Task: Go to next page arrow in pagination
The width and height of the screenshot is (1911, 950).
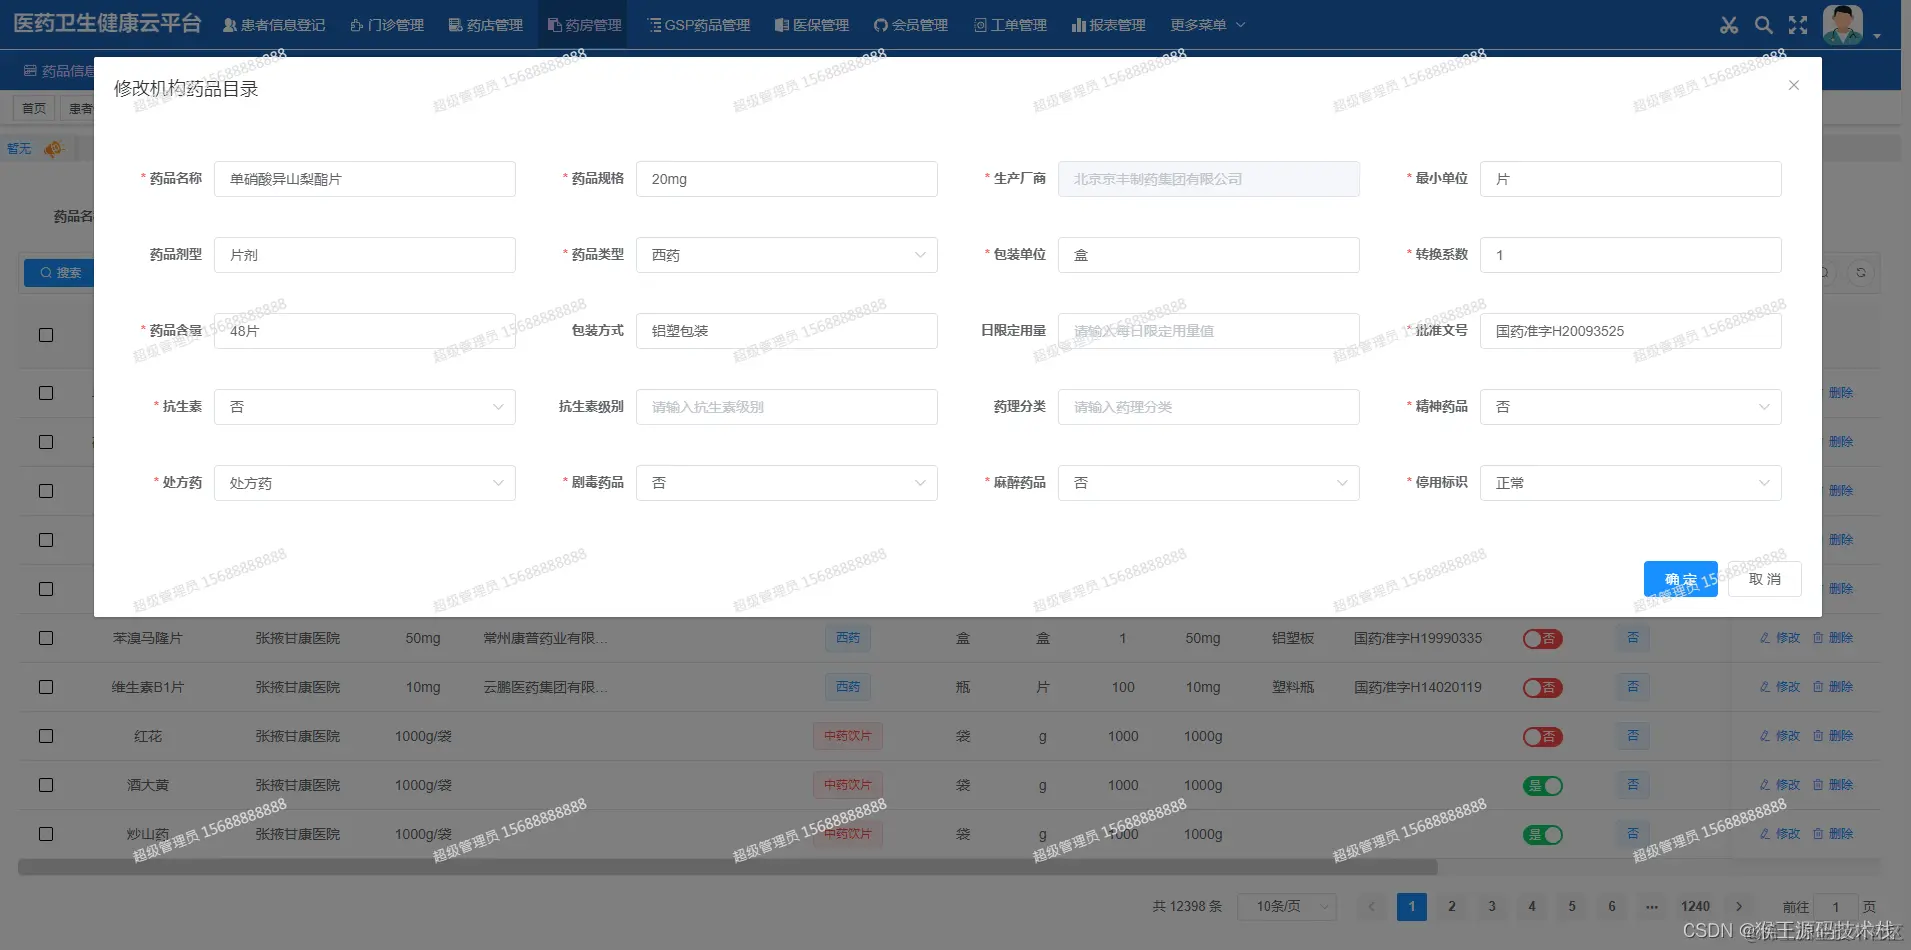Action: coord(1739,907)
